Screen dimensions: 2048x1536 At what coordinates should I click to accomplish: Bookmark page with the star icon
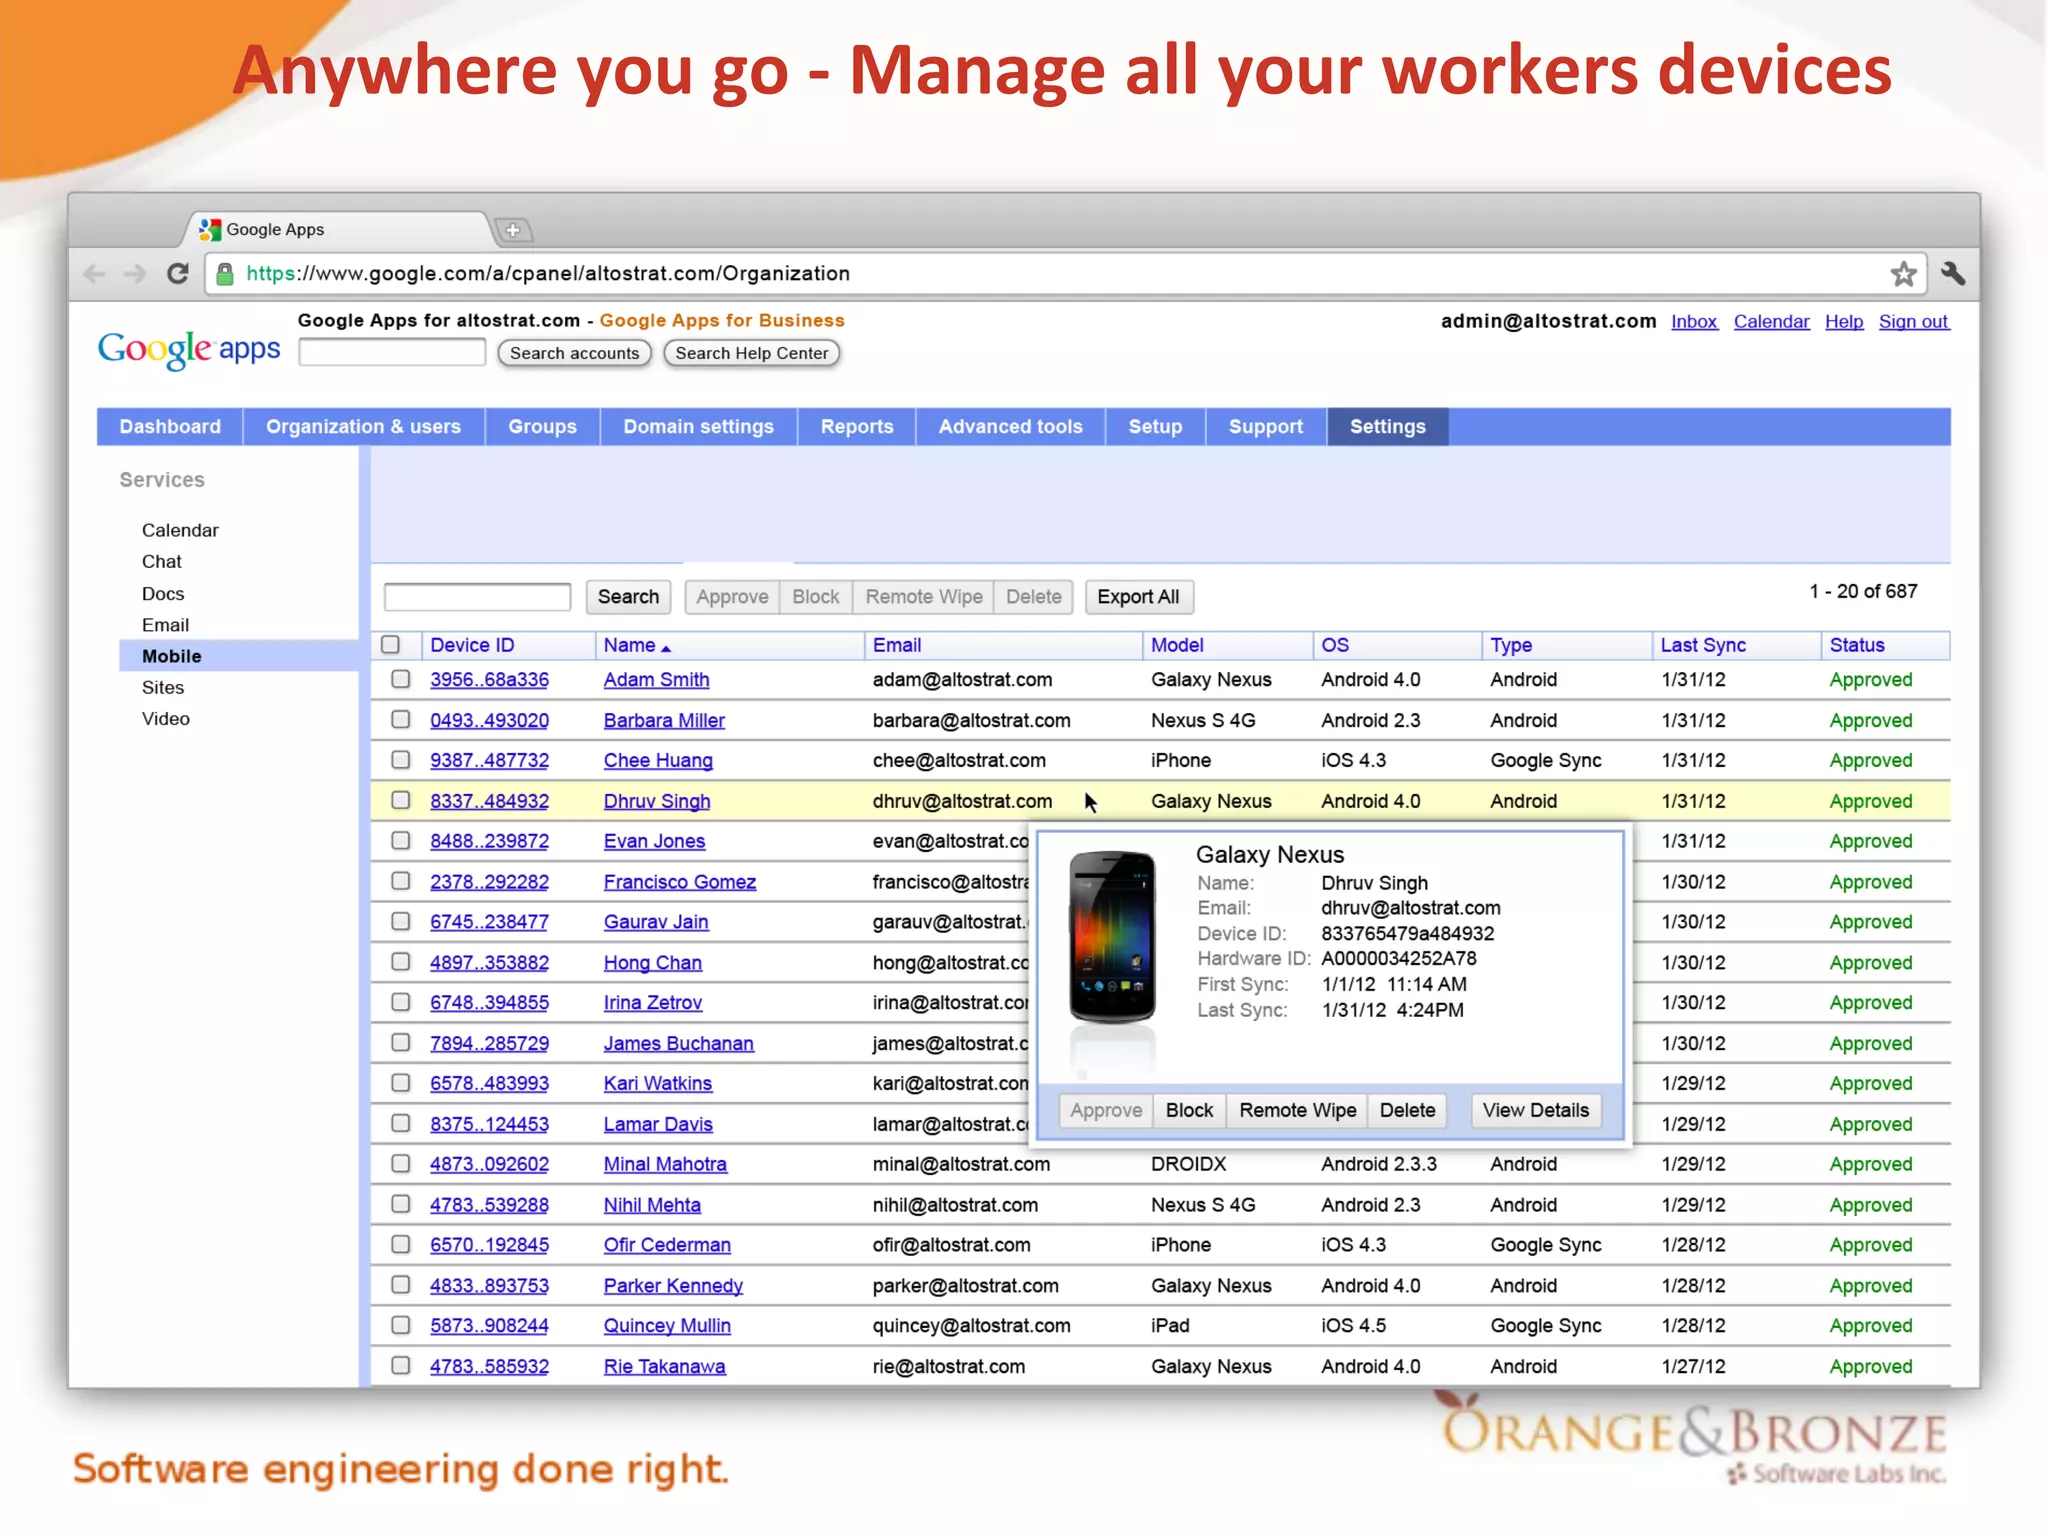tap(1903, 274)
